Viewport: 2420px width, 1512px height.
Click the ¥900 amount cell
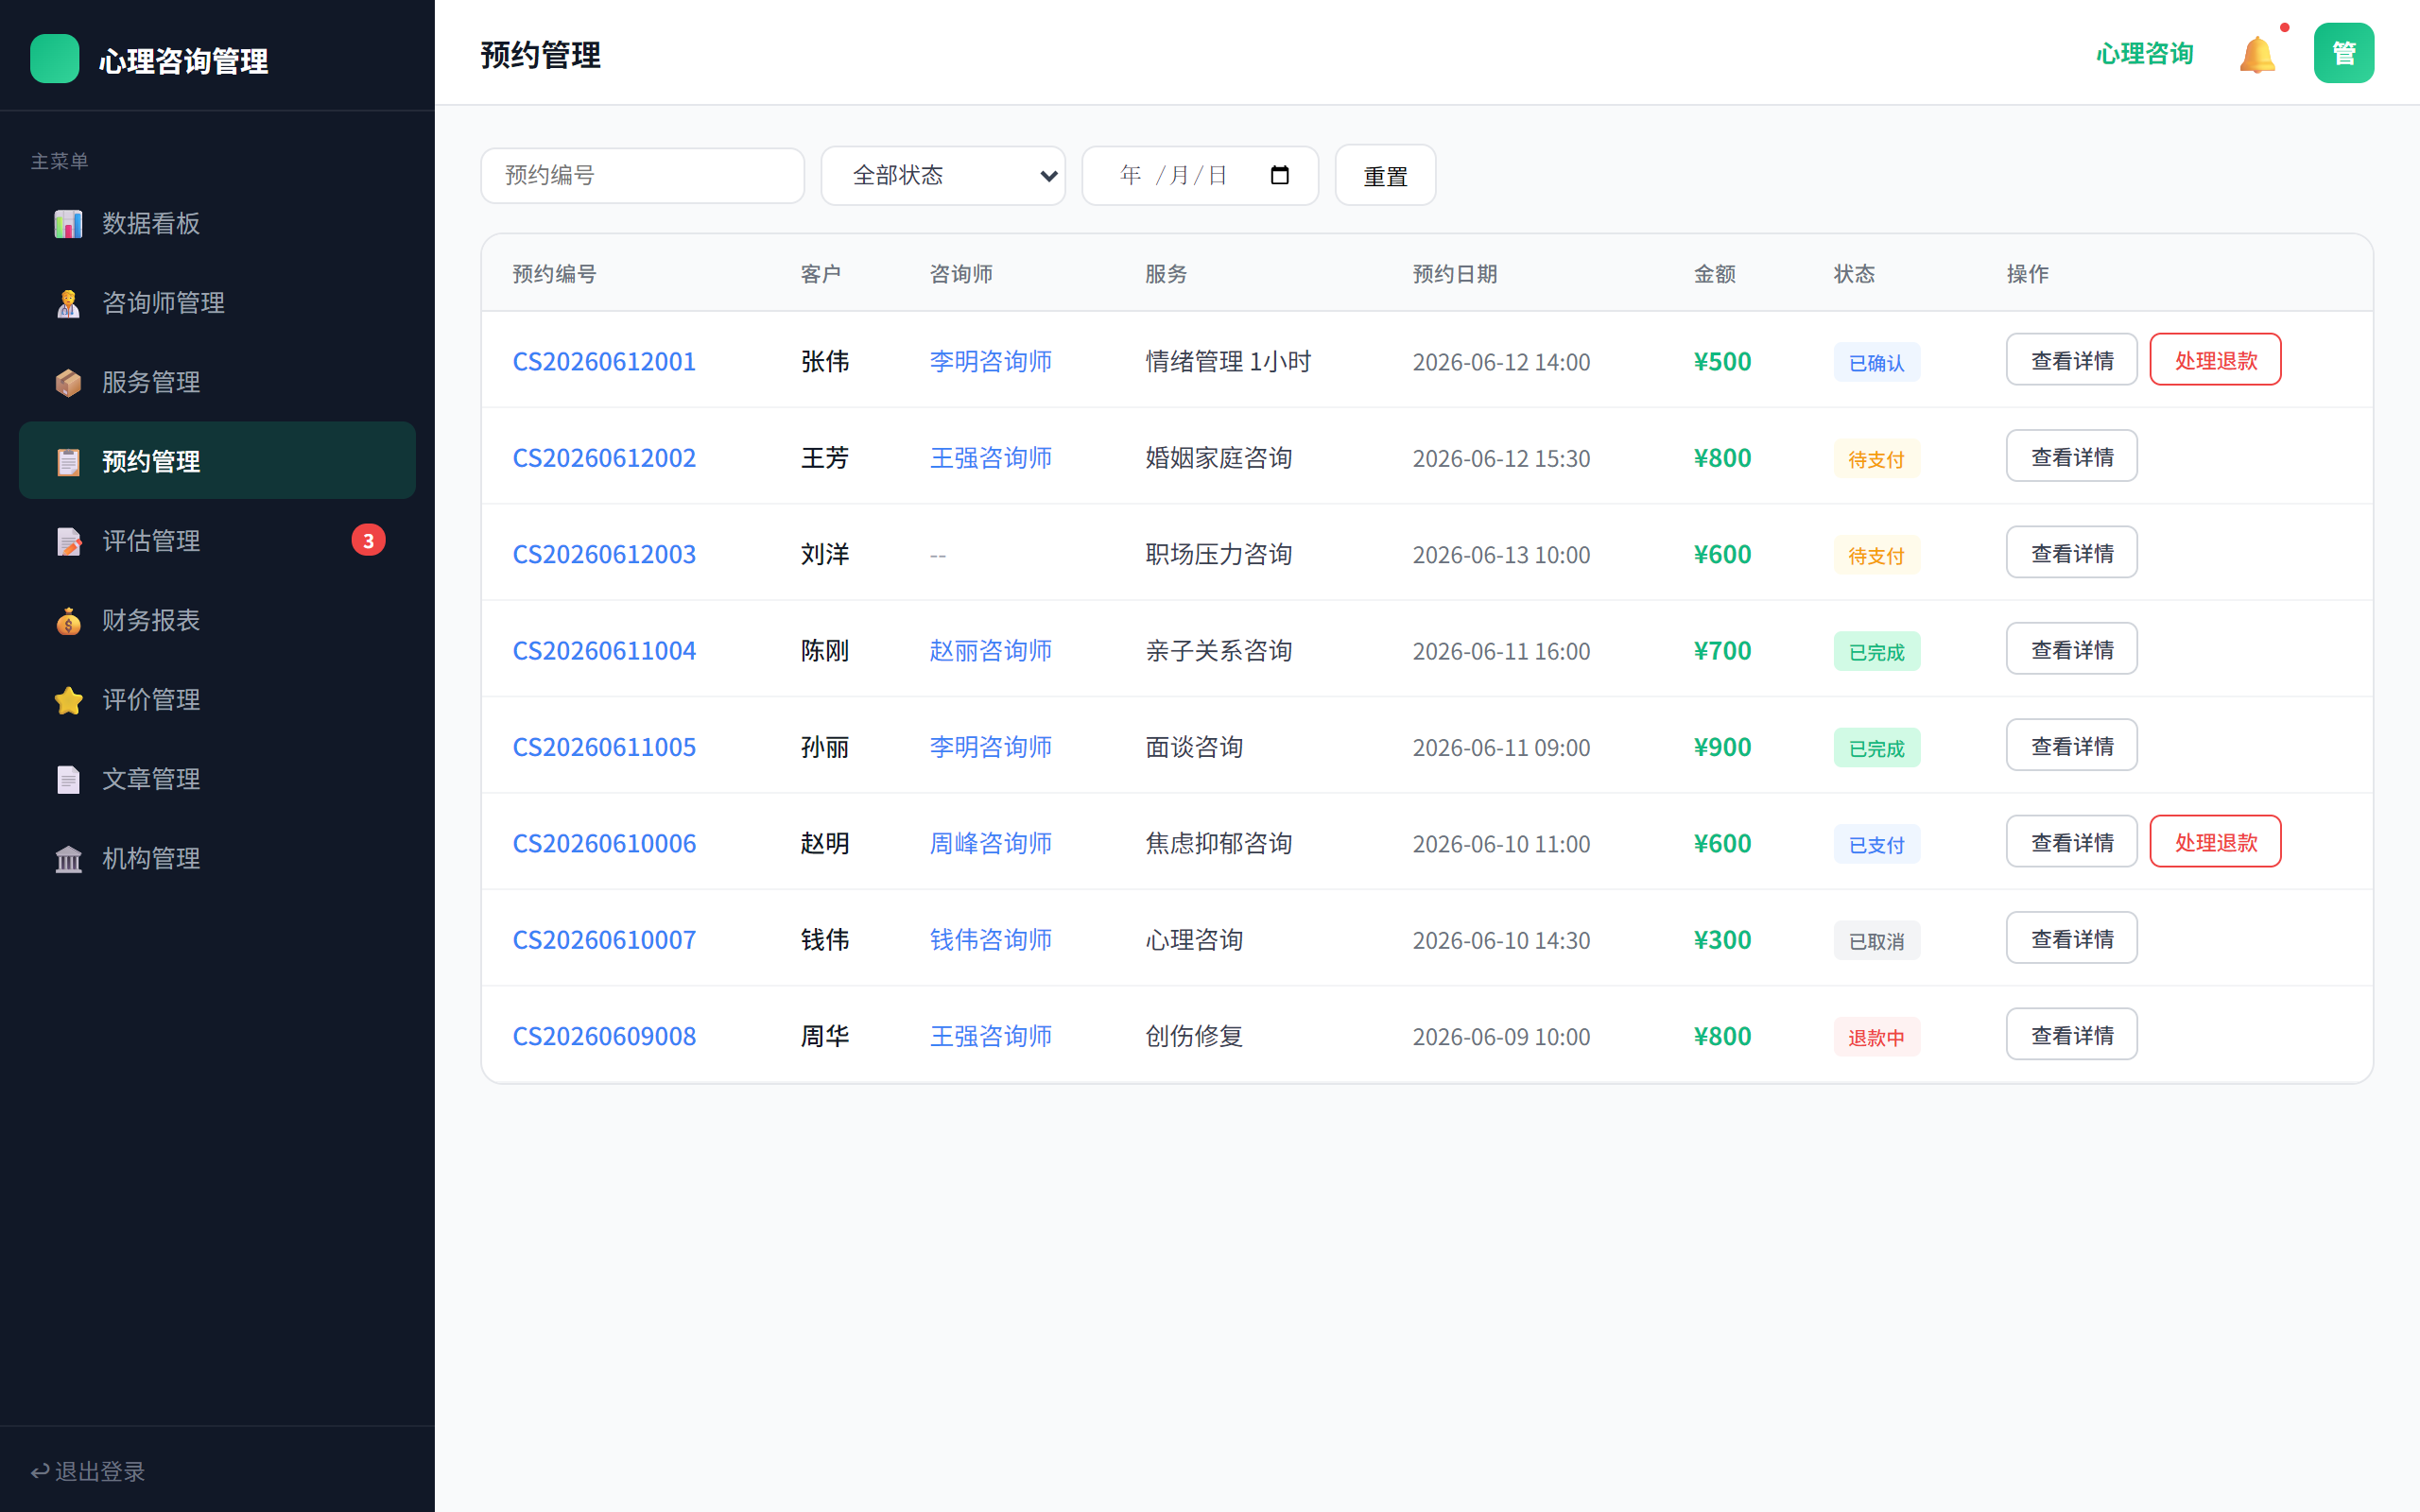tap(1722, 747)
